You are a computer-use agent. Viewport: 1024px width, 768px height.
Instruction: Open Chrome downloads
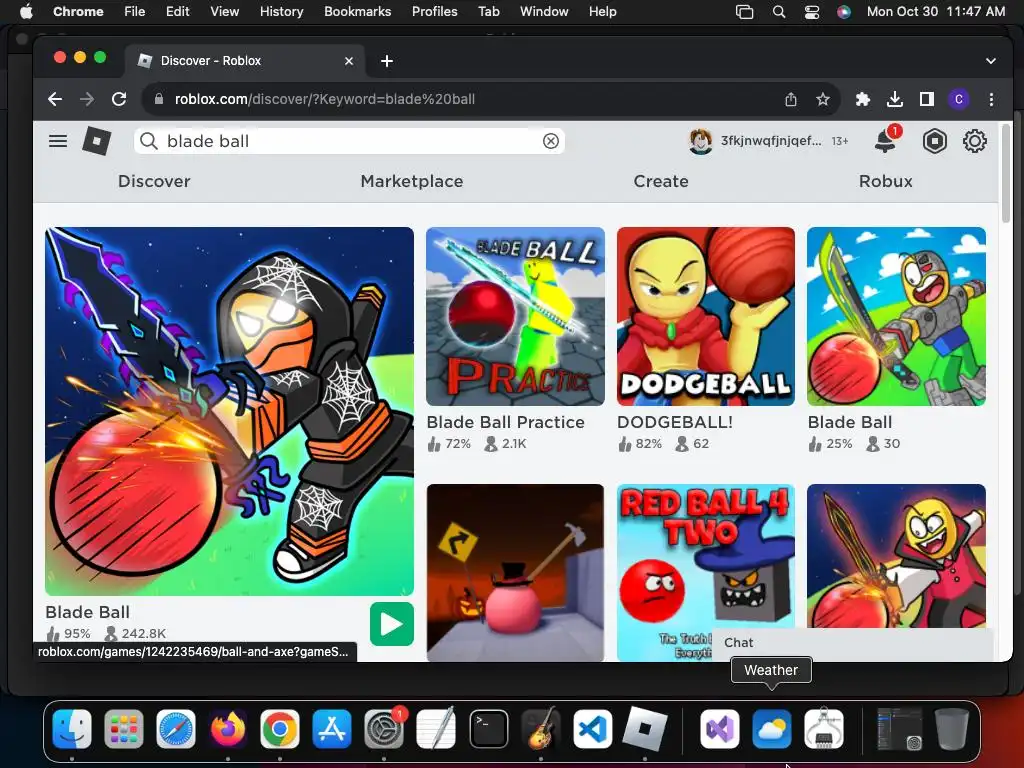point(895,99)
